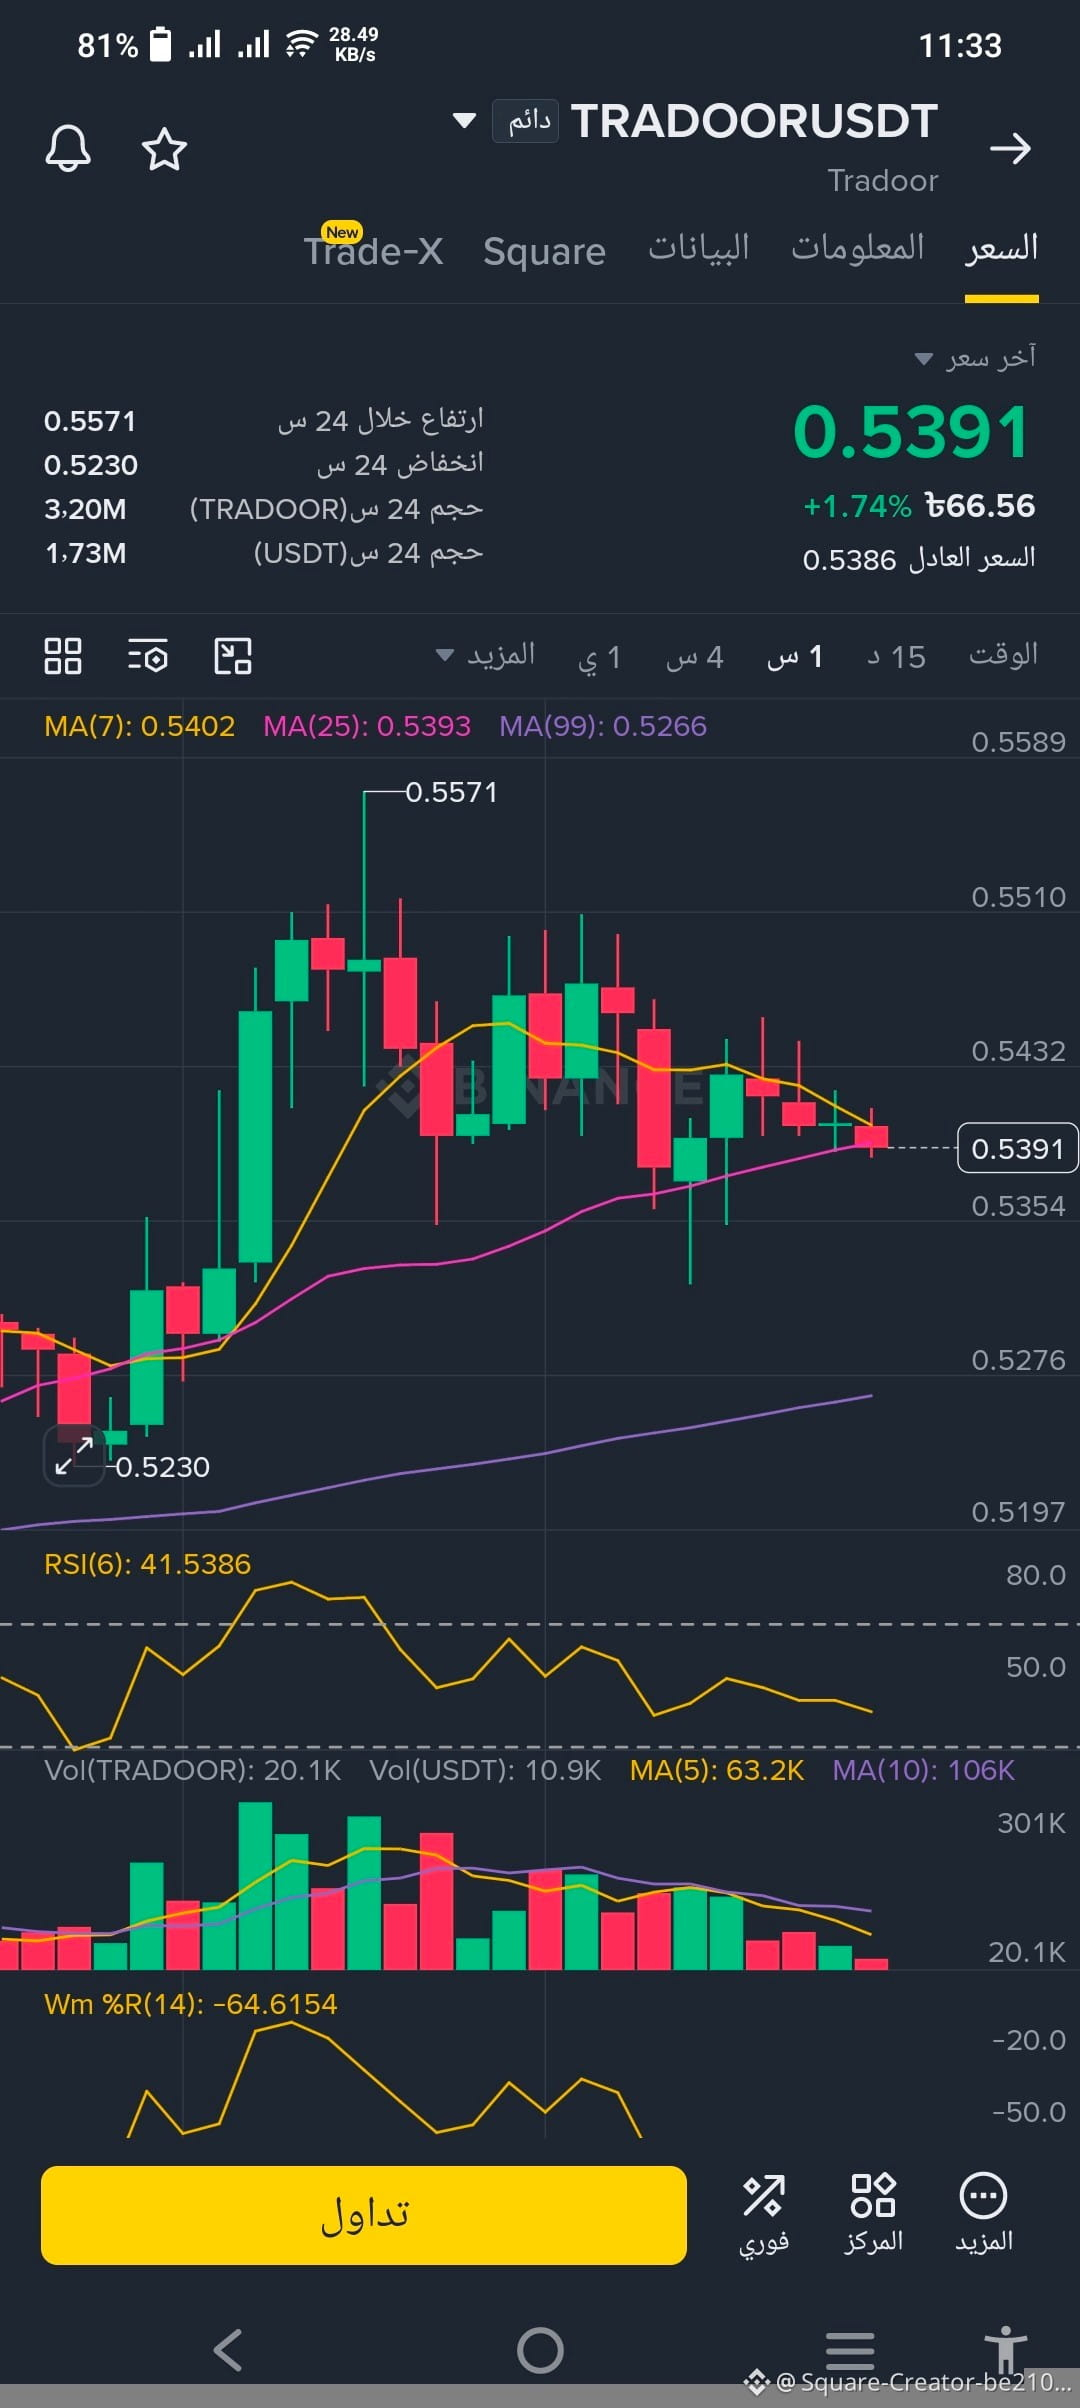Tap the Vol(TRADOOR): 20.1K label

tap(193, 1770)
